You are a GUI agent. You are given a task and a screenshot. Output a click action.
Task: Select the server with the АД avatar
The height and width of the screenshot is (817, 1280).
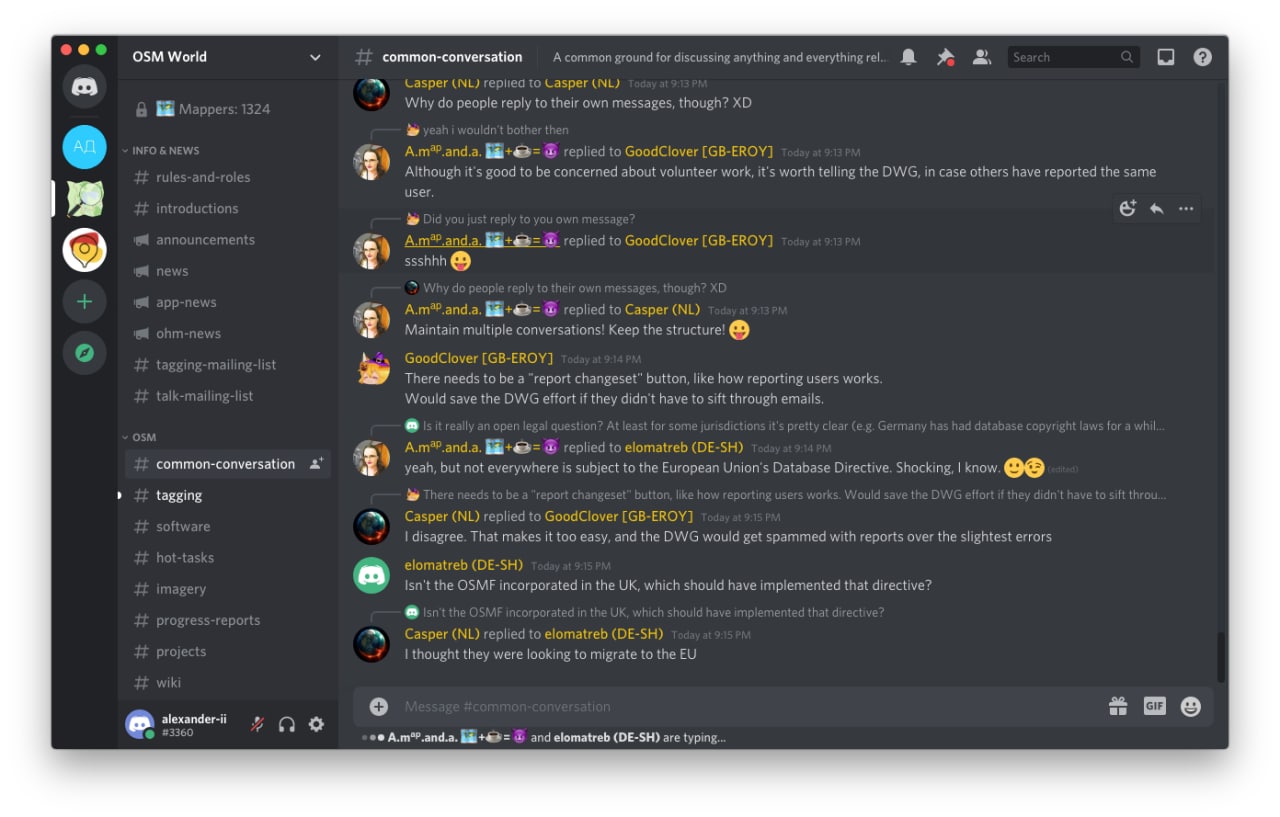click(x=85, y=147)
